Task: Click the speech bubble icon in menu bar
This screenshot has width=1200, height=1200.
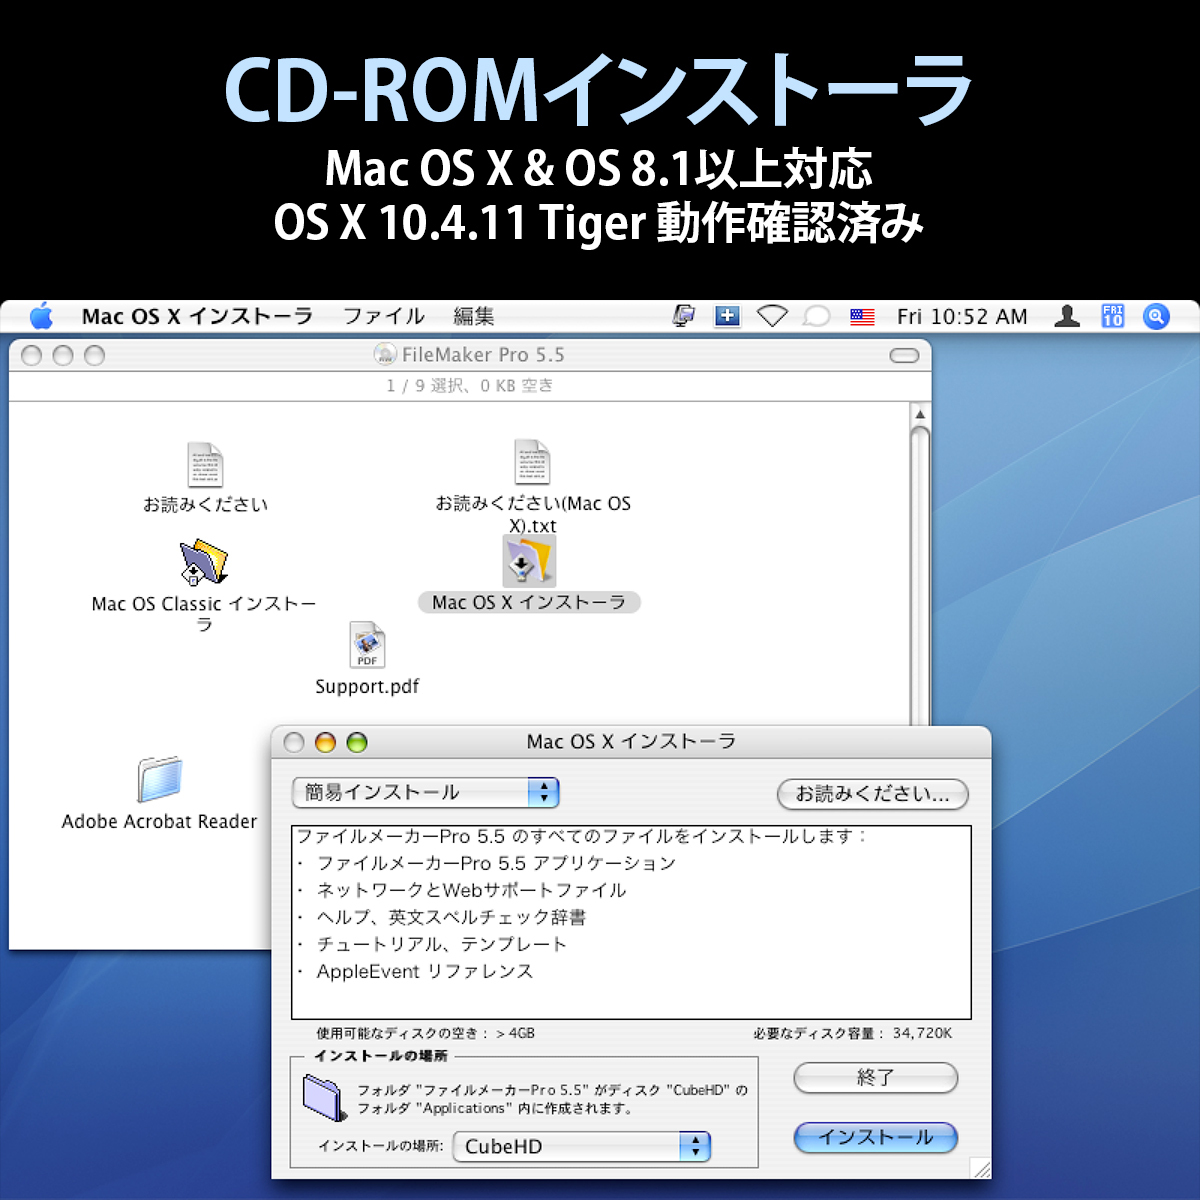Action: pos(817,317)
